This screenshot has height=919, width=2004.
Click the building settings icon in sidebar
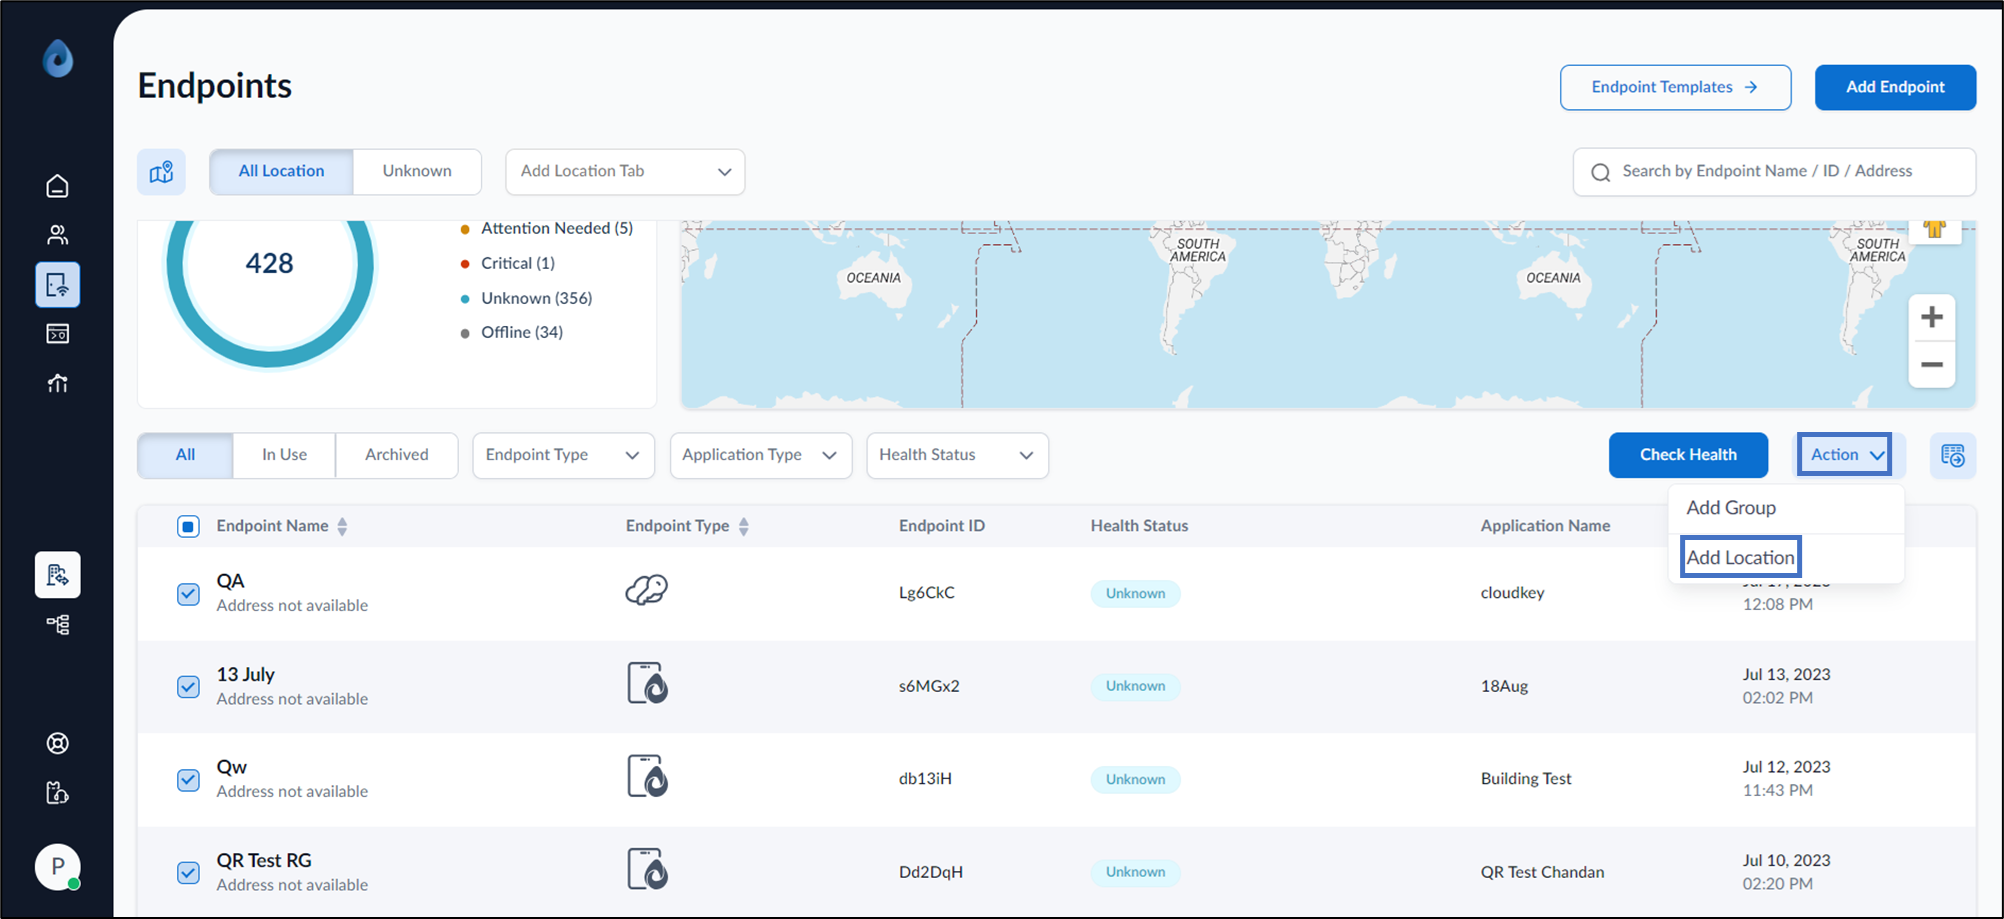58,575
